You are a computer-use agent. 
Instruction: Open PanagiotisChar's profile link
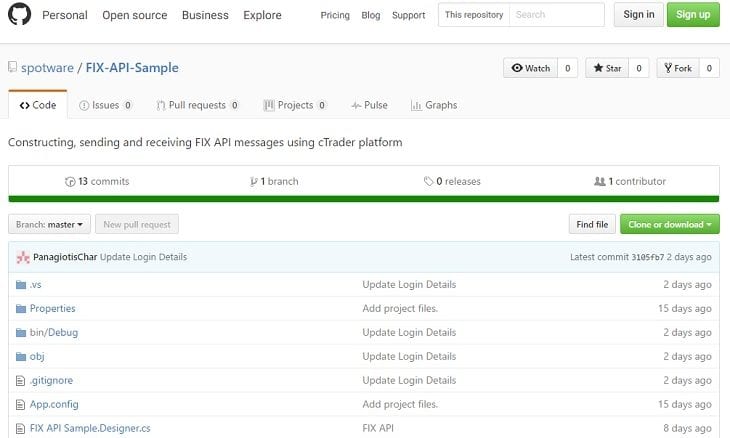pyautogui.click(x=65, y=257)
